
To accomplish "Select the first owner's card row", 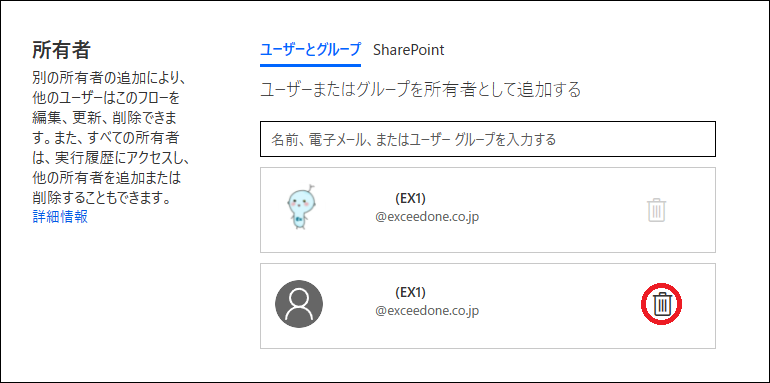I will (x=488, y=210).
